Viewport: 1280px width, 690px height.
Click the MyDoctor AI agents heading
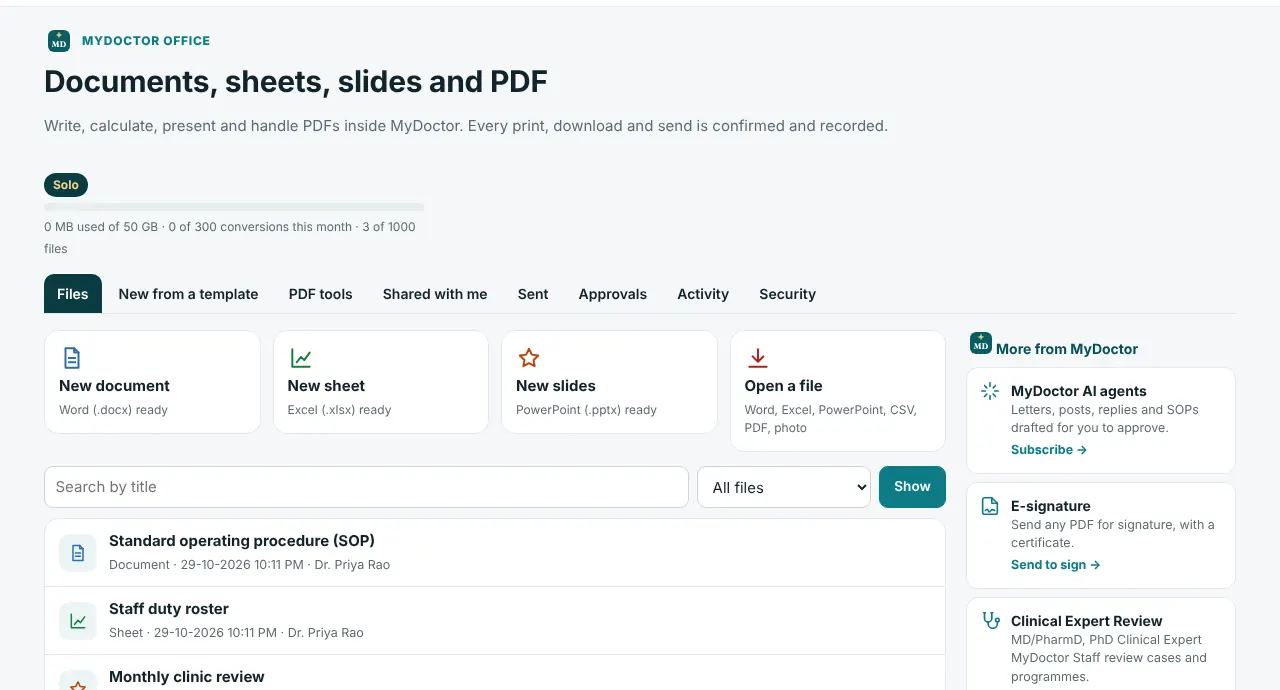point(1079,391)
